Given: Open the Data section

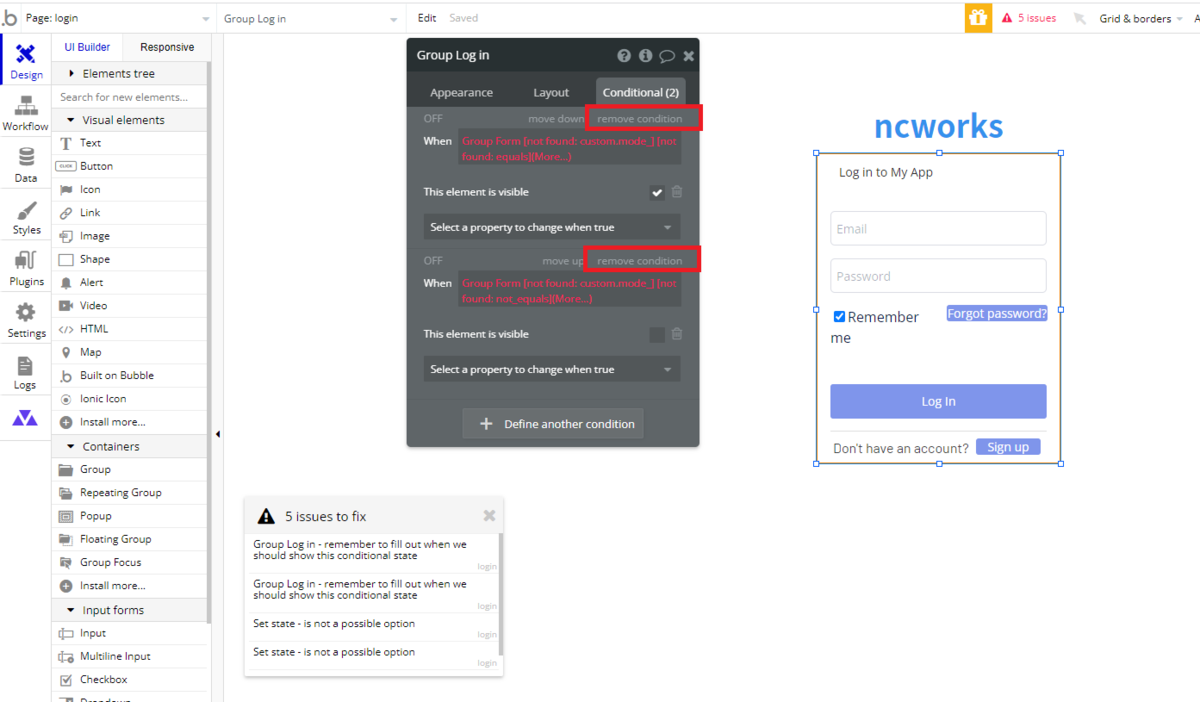Looking at the screenshot, I should (x=26, y=166).
